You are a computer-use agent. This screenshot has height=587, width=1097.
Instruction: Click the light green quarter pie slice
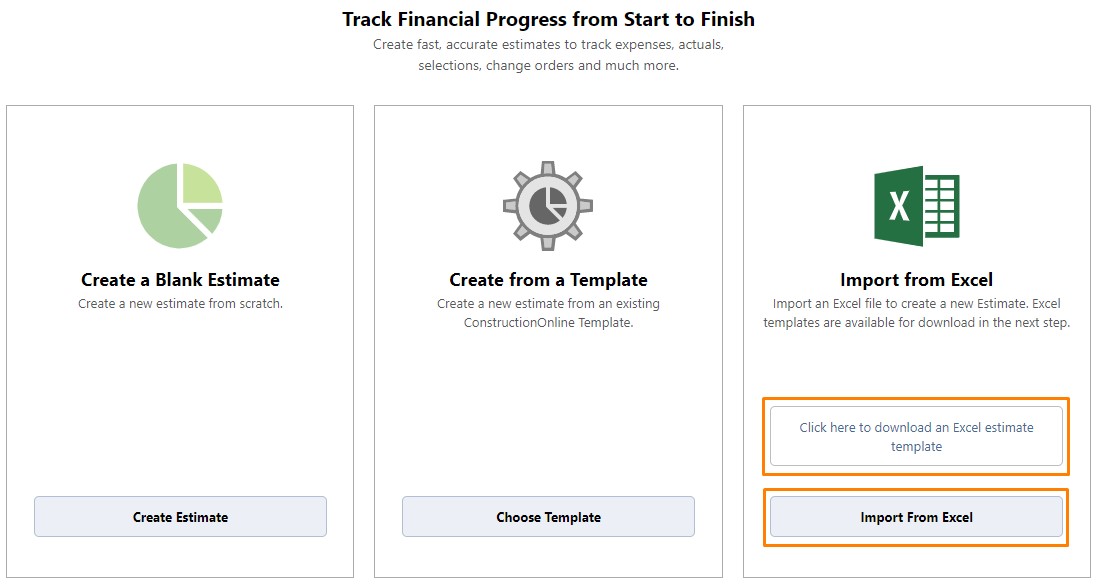[202, 183]
